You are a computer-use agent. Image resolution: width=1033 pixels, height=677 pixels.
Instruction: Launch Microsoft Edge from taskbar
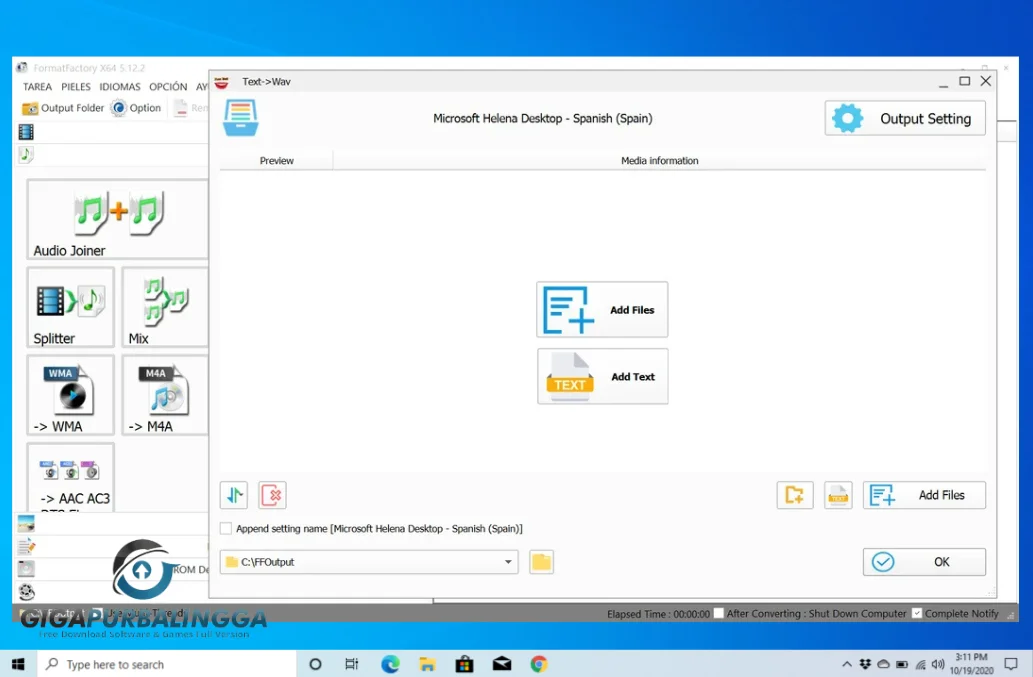click(390, 664)
